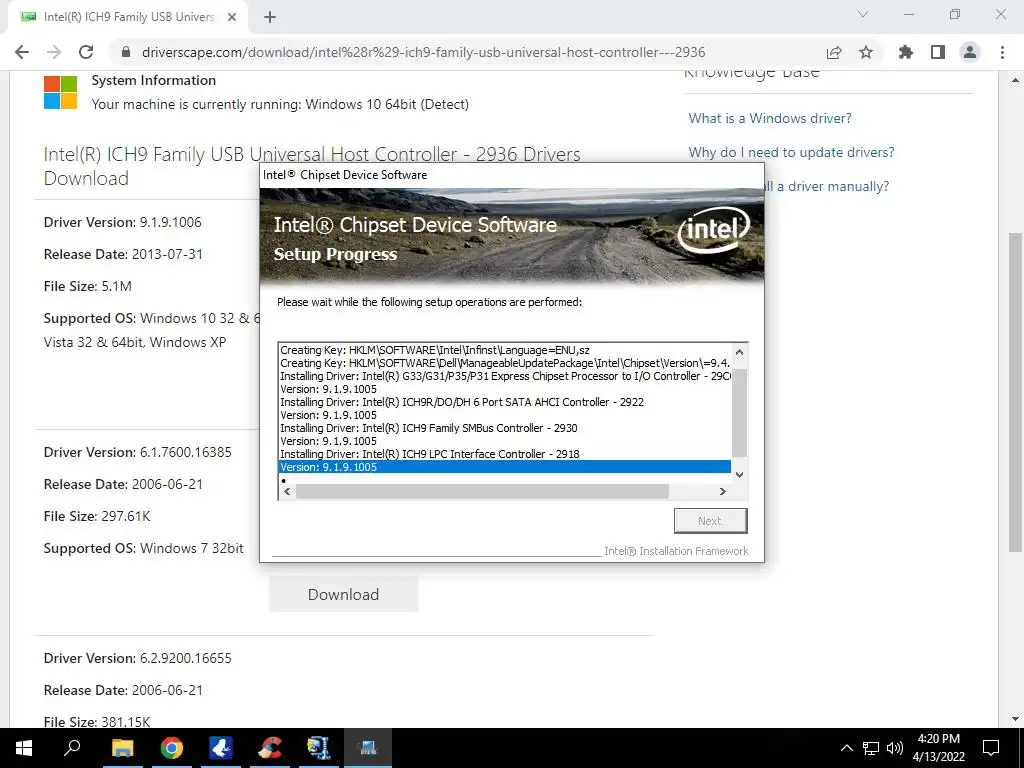Open the Intel installer taskbar icon

click(x=368, y=748)
